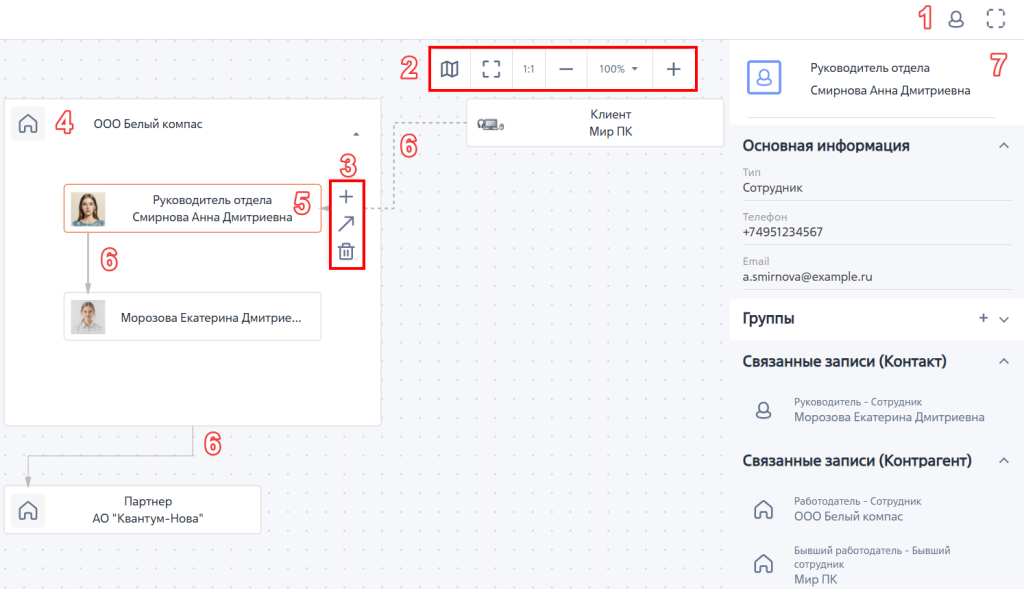Expand the Группы section chevron
This screenshot has height=589, width=1024.
click(x=1004, y=319)
